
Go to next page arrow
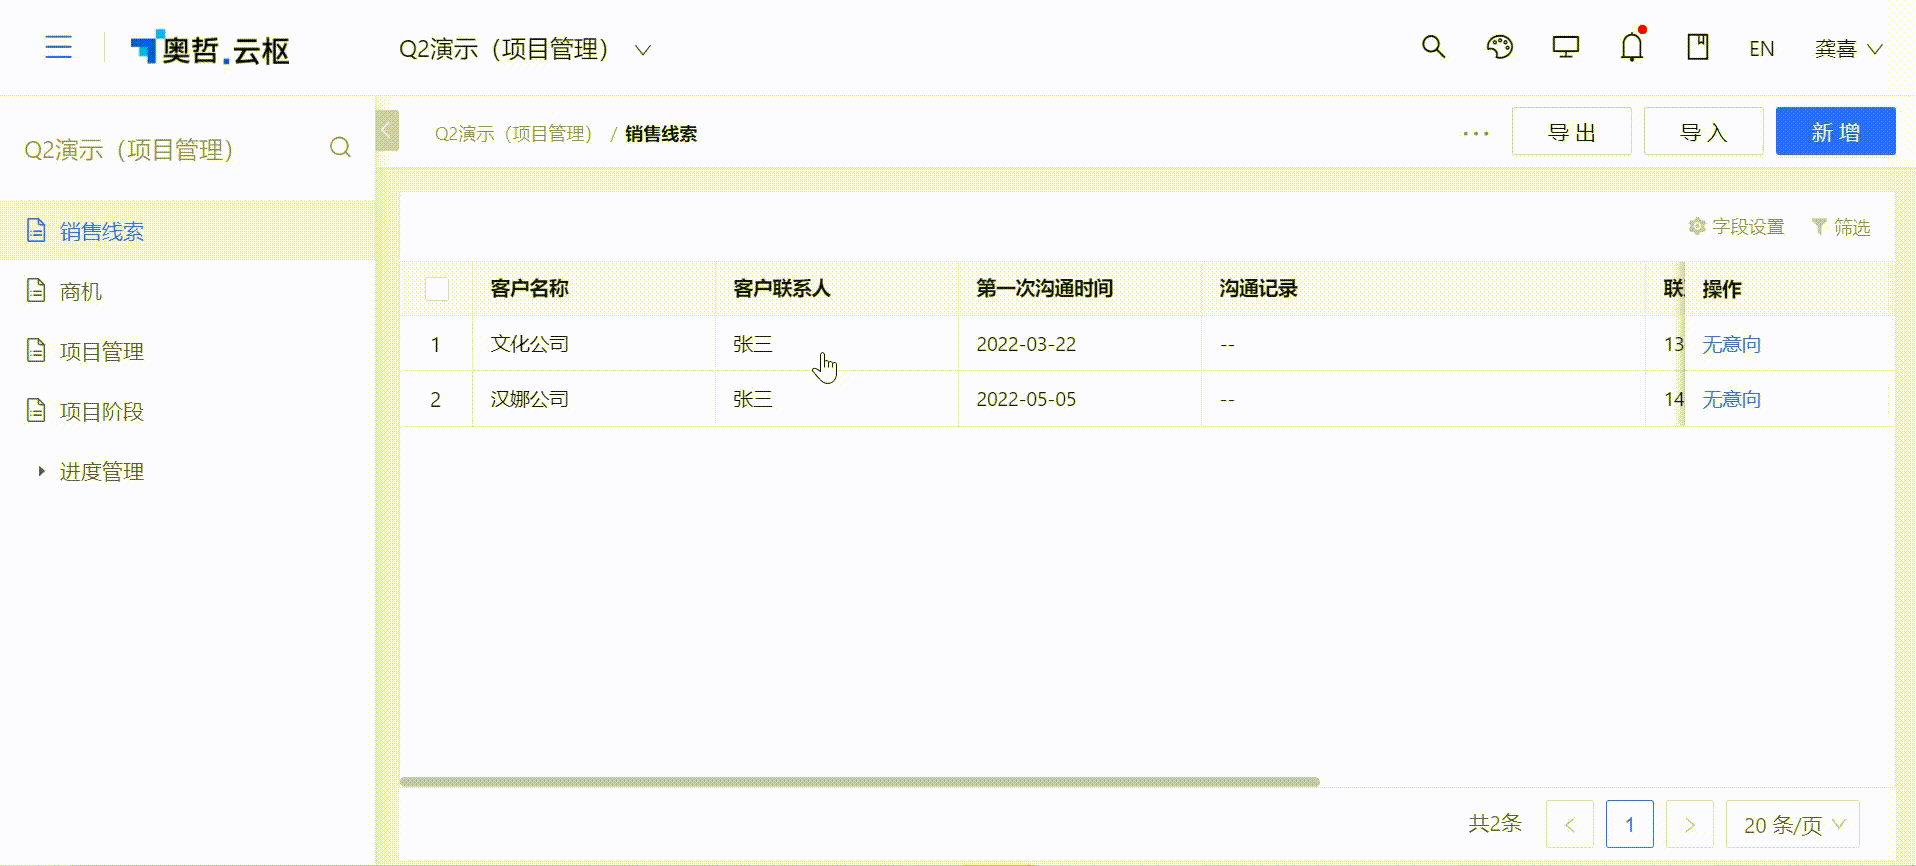(1690, 825)
